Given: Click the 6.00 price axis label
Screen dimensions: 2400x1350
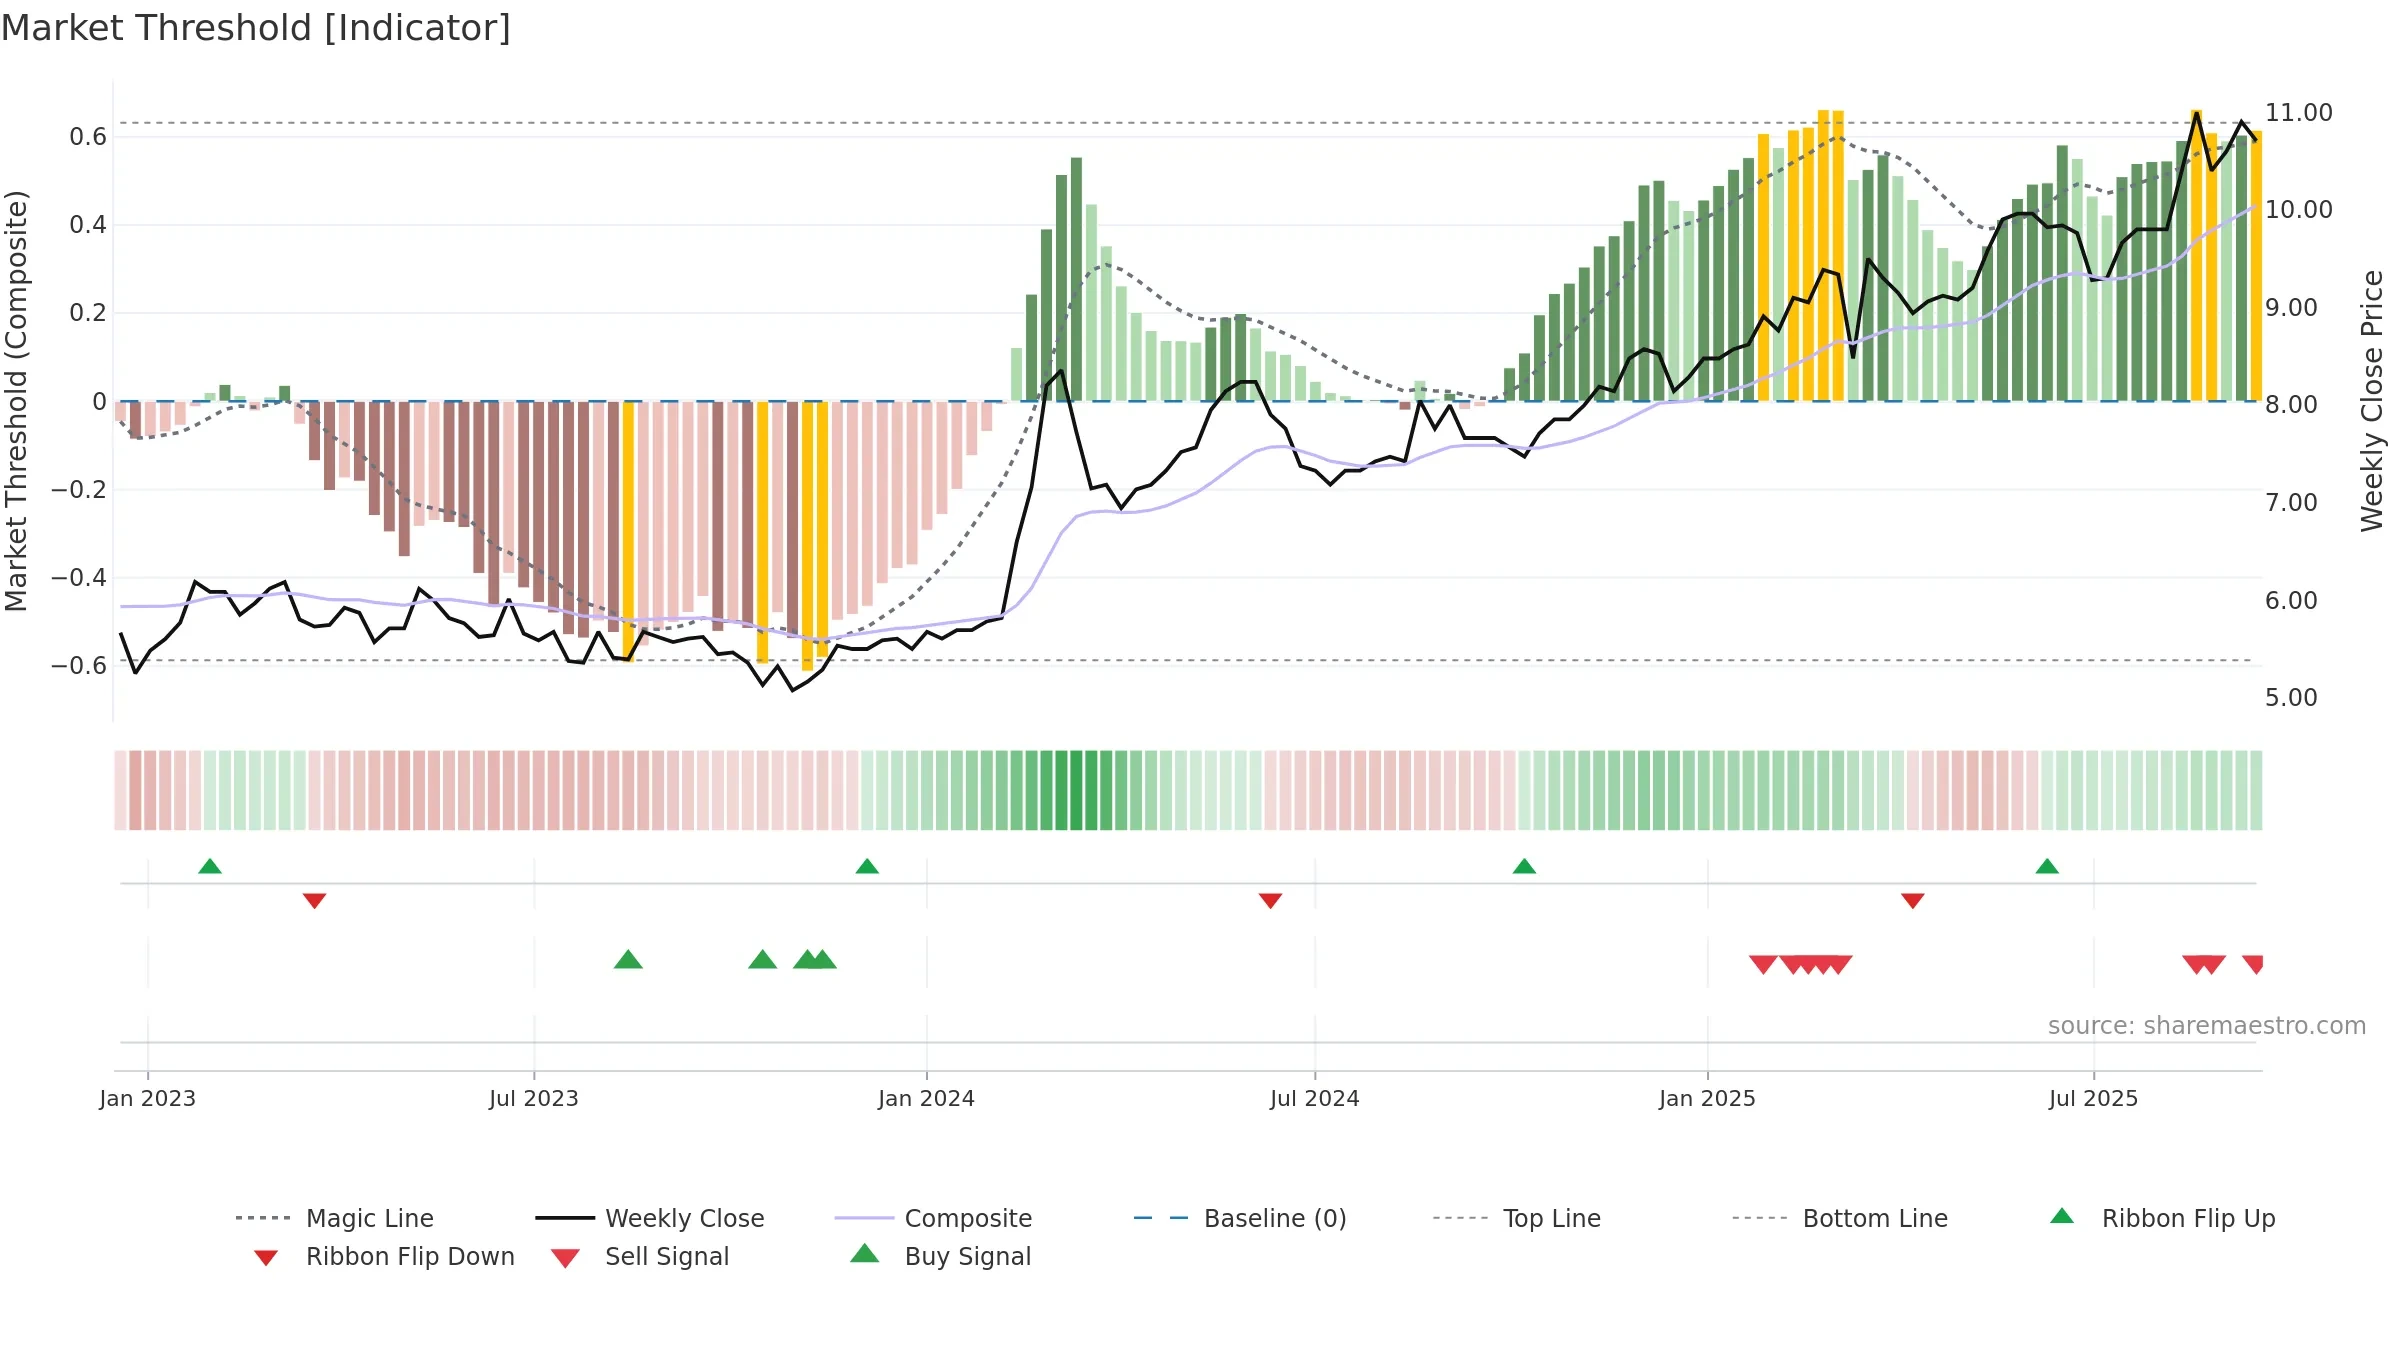Looking at the screenshot, I should 2291,600.
